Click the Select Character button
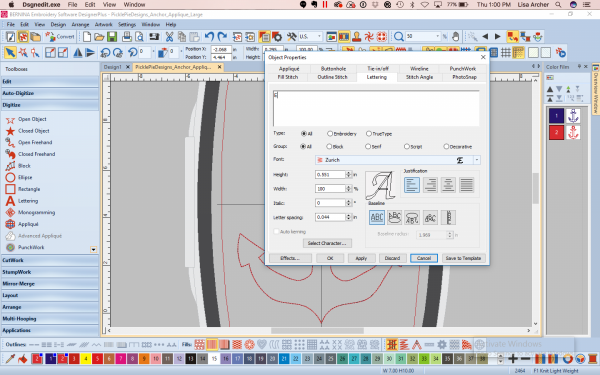This screenshot has width=600, height=375. click(x=327, y=243)
